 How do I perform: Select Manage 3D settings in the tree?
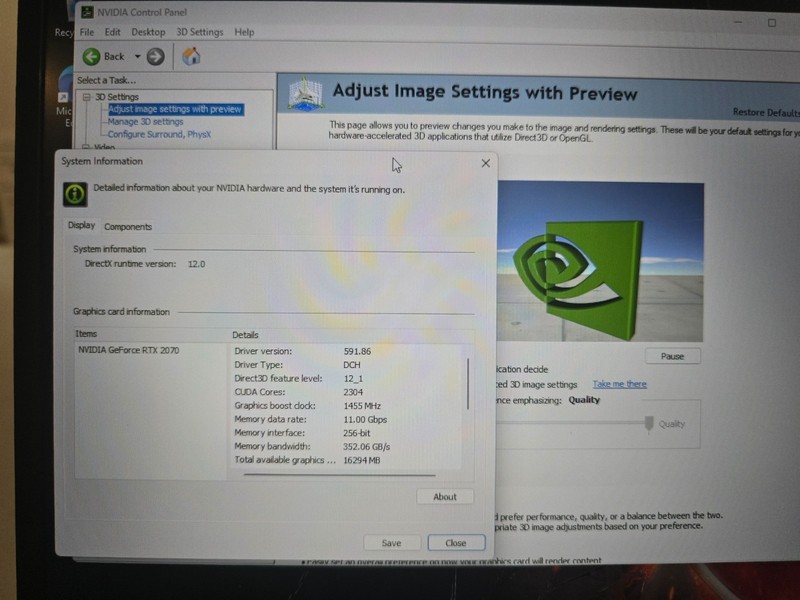pos(145,121)
